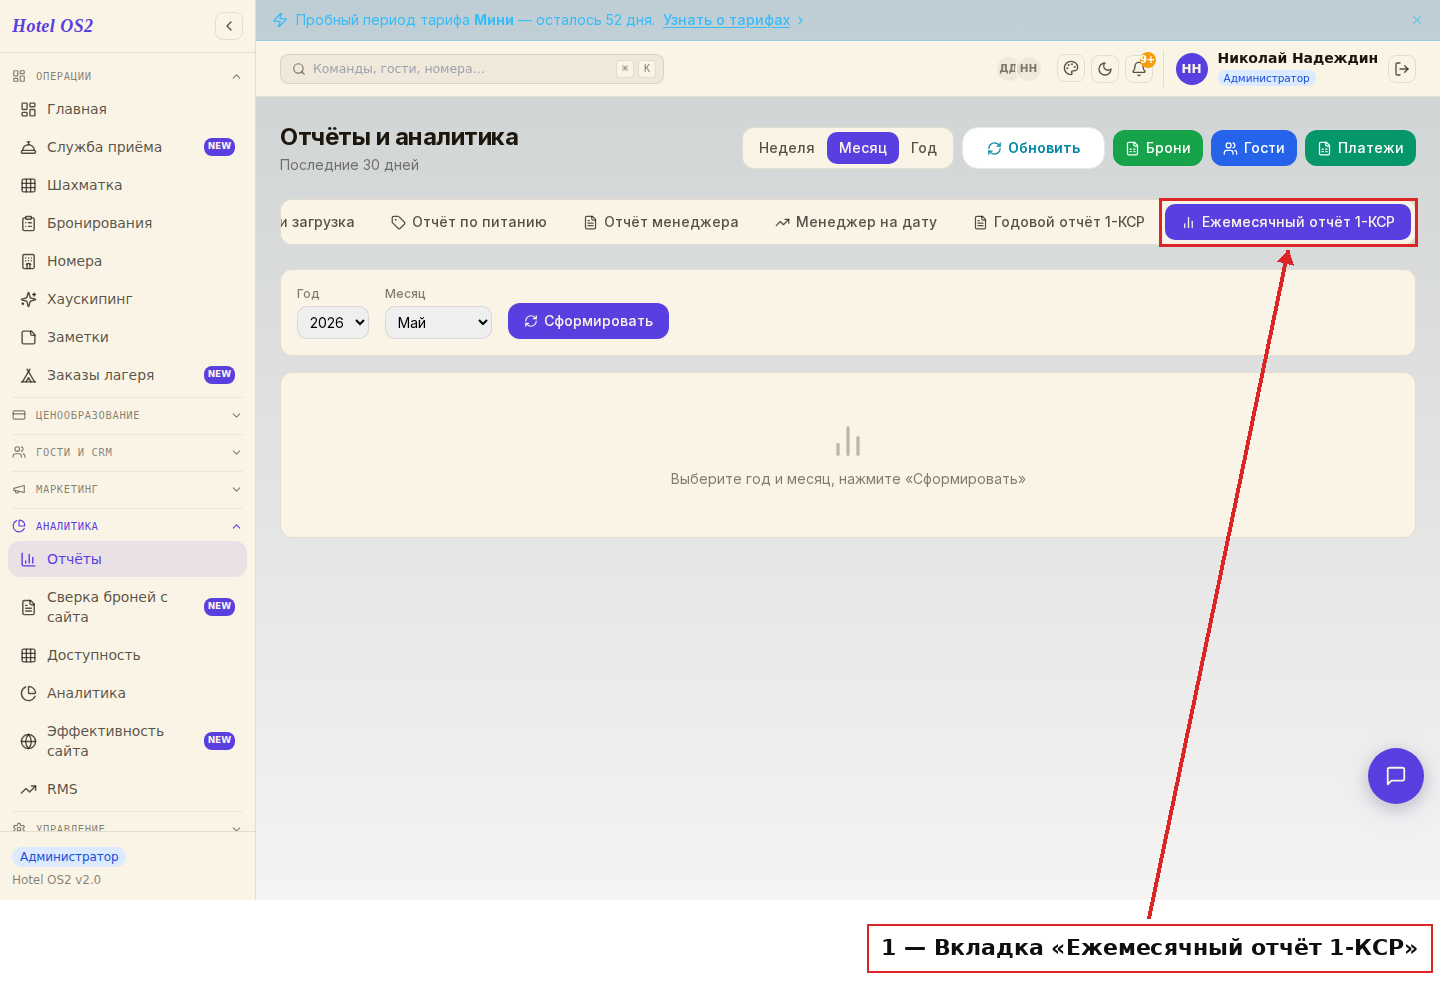Switch the period to Год

[x=923, y=148]
